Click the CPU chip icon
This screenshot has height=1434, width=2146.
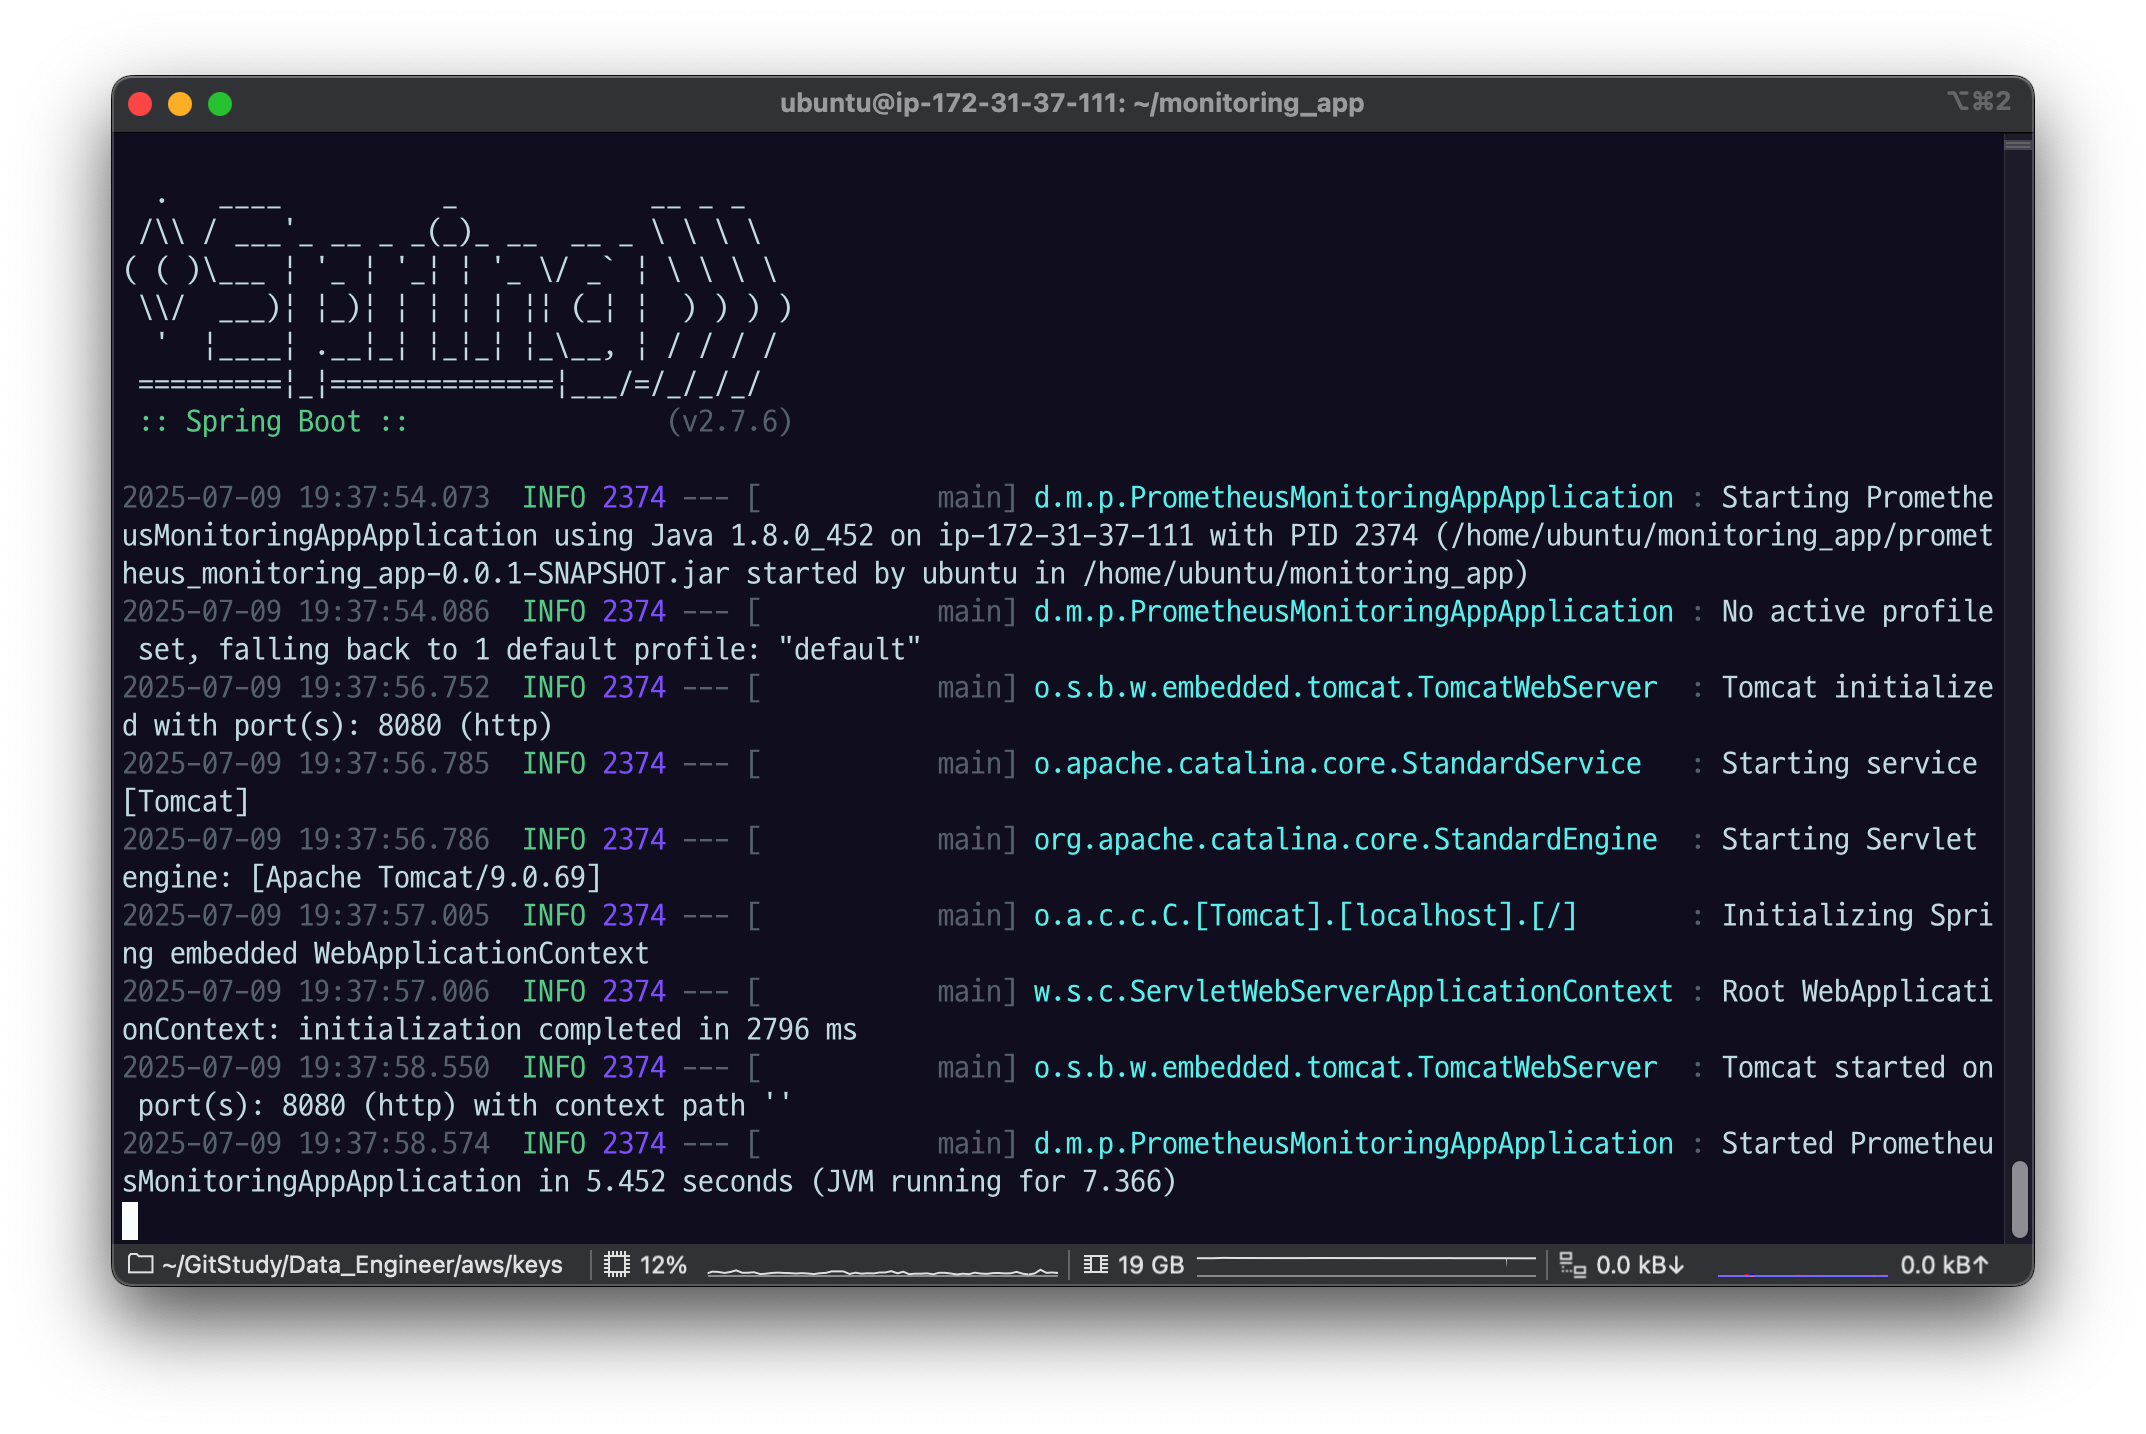[x=617, y=1264]
